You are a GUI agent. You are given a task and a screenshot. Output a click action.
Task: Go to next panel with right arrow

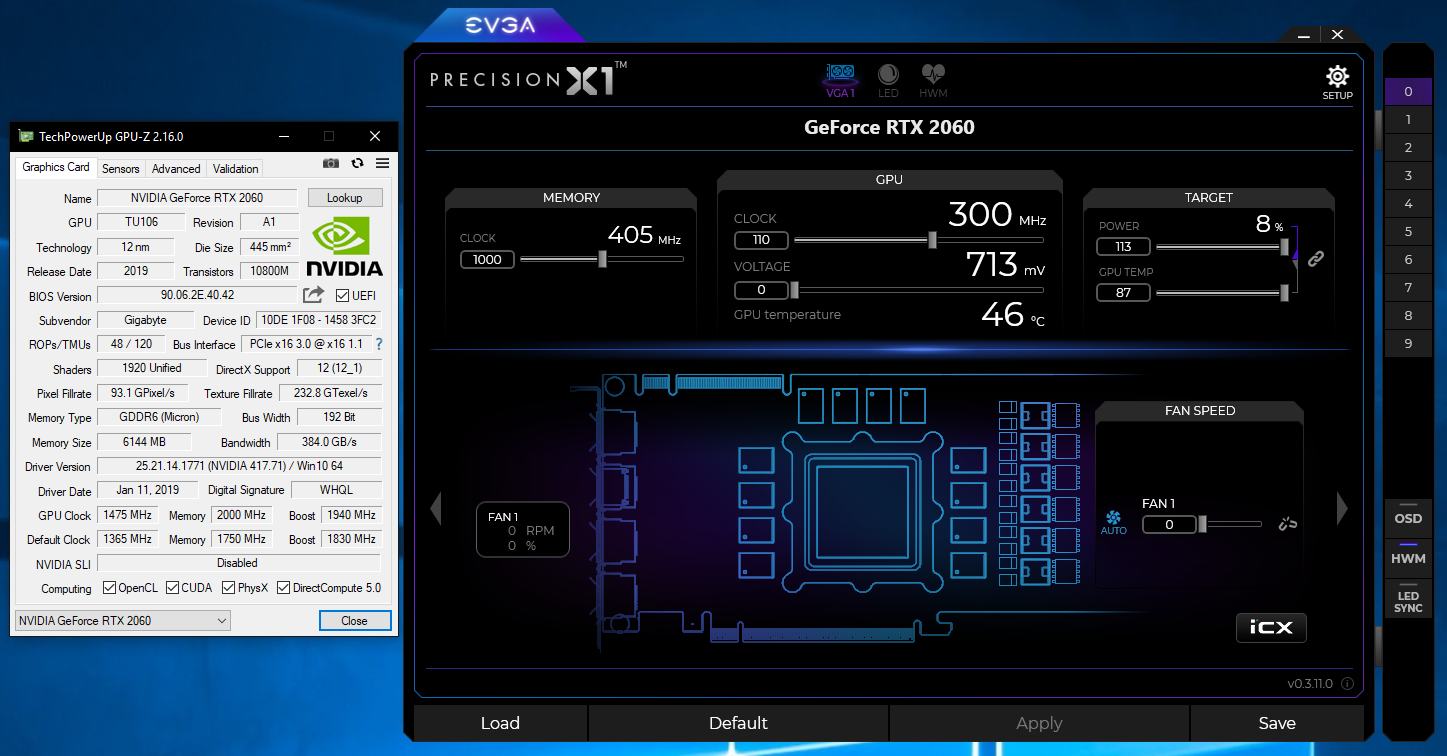click(x=1342, y=509)
